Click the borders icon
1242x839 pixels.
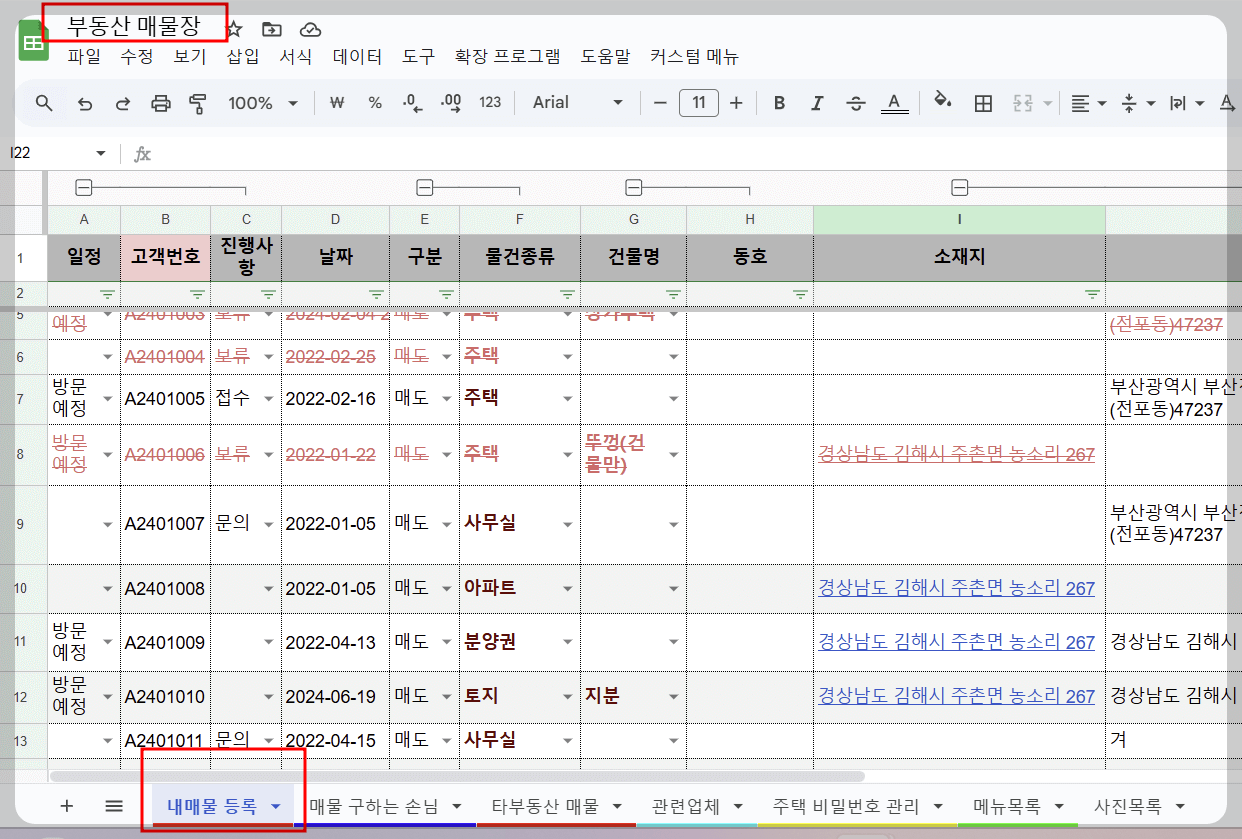(x=985, y=102)
